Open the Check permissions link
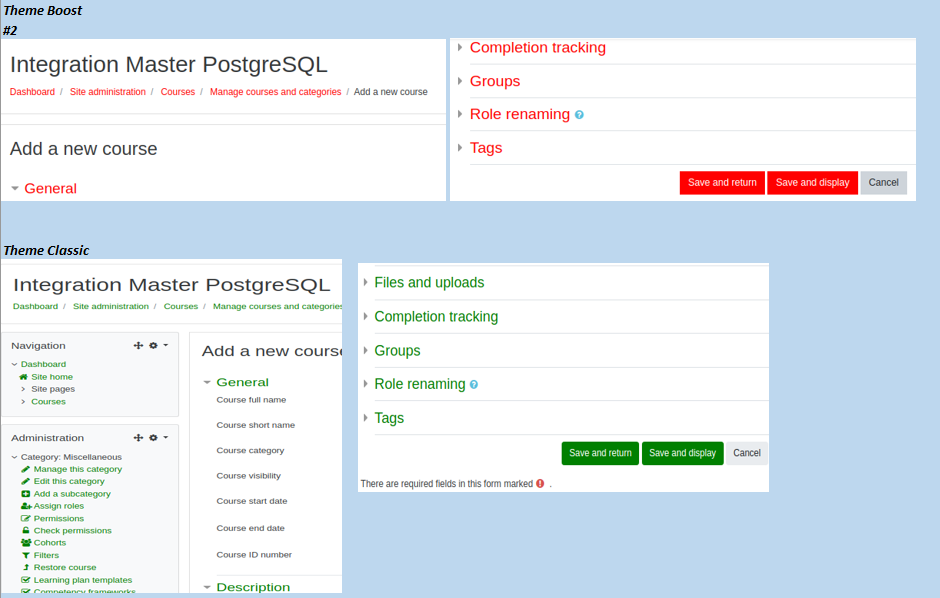The image size is (940, 598). pos(73,530)
